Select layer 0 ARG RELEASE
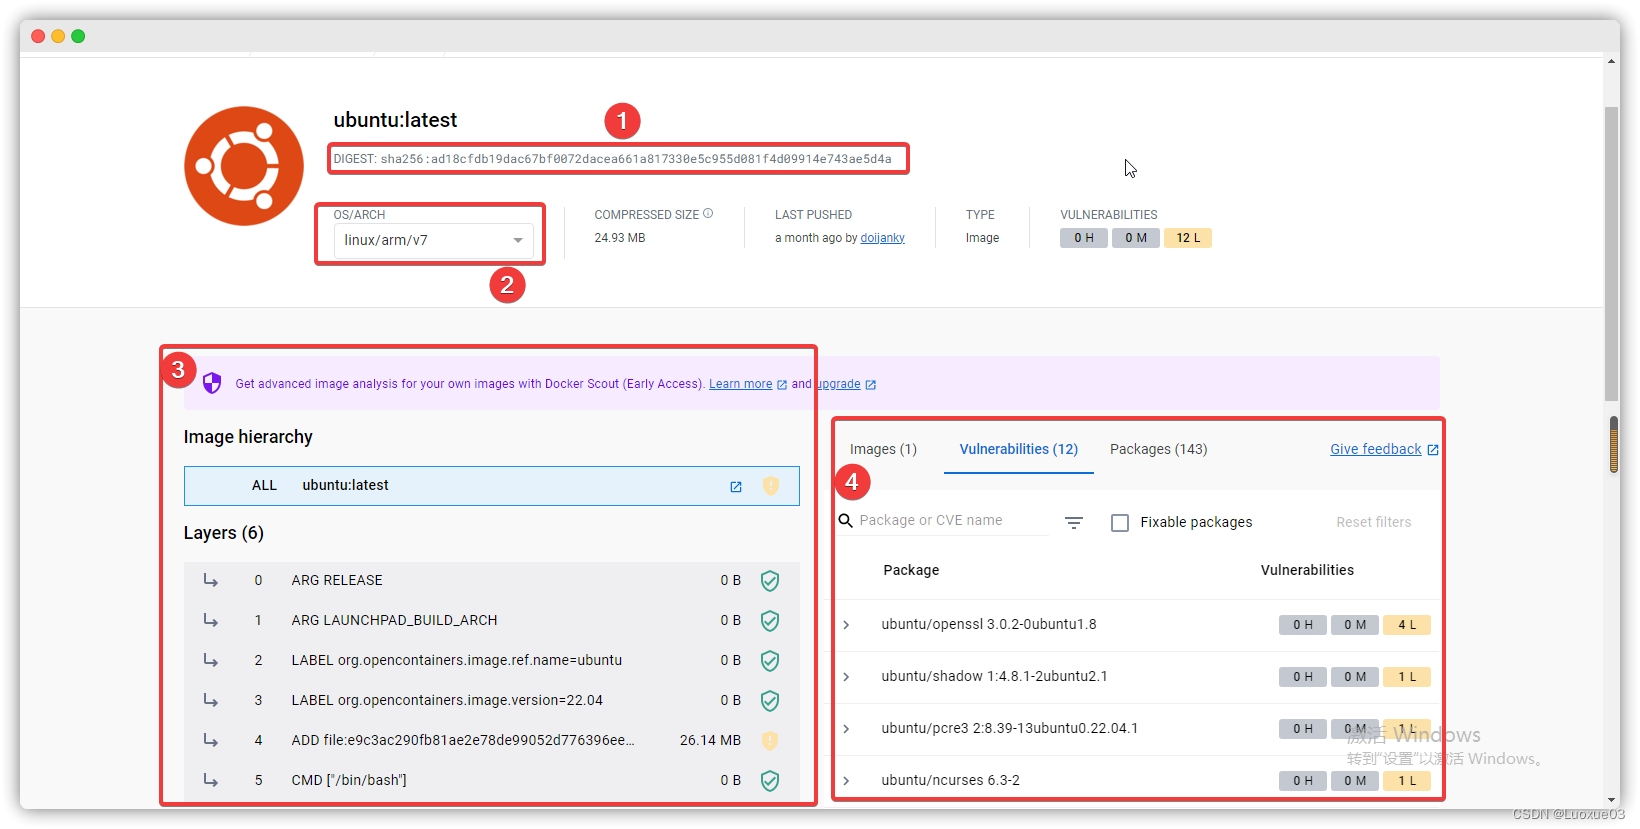 pyautogui.click(x=491, y=581)
